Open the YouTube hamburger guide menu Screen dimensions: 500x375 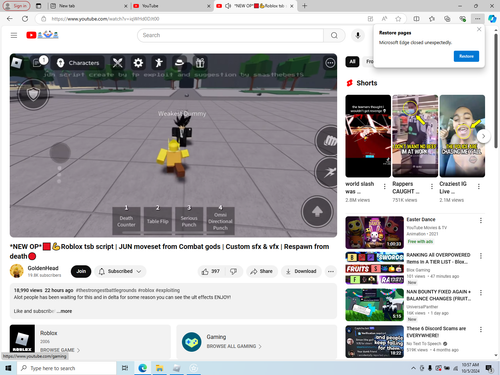14,35
